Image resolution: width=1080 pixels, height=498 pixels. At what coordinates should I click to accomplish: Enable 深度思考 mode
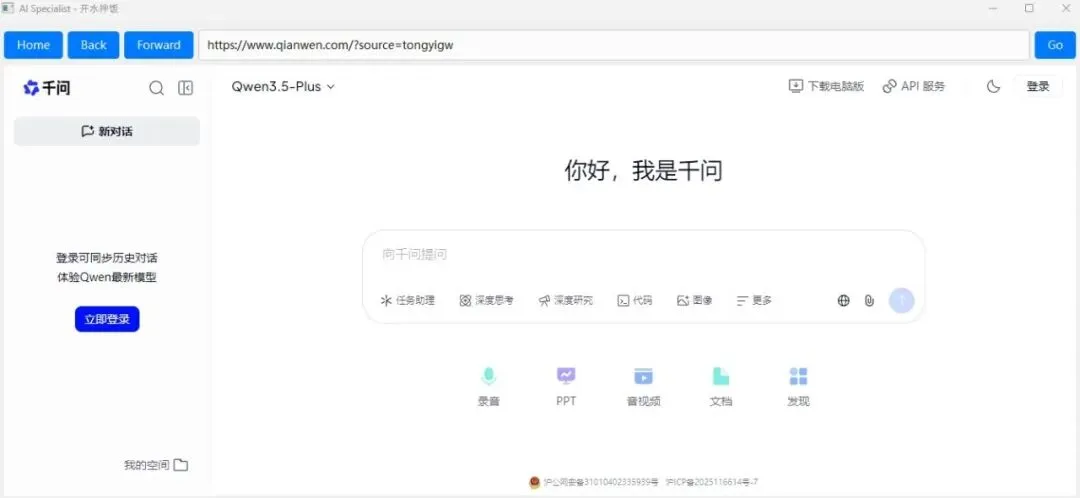point(486,300)
